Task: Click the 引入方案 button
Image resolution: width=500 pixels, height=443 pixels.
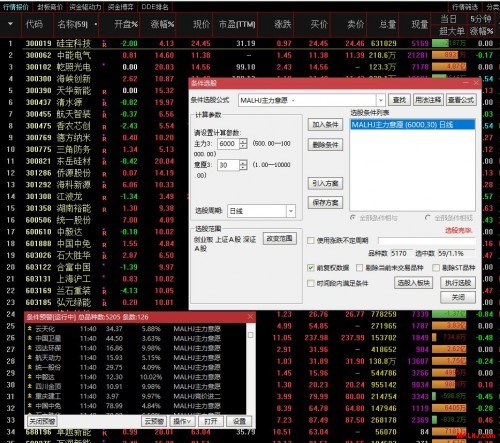Action: (x=325, y=183)
